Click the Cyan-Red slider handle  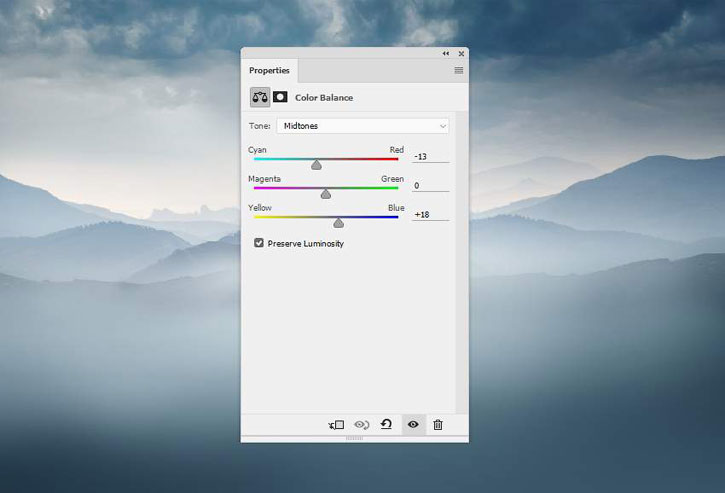coord(316,165)
